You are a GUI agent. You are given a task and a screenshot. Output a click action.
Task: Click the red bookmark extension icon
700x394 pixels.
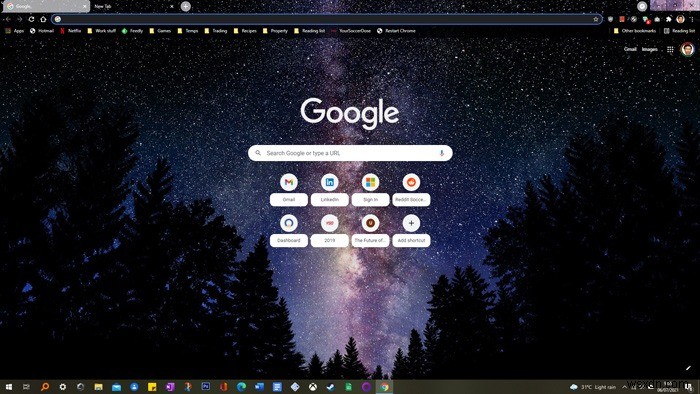pyautogui.click(x=622, y=19)
